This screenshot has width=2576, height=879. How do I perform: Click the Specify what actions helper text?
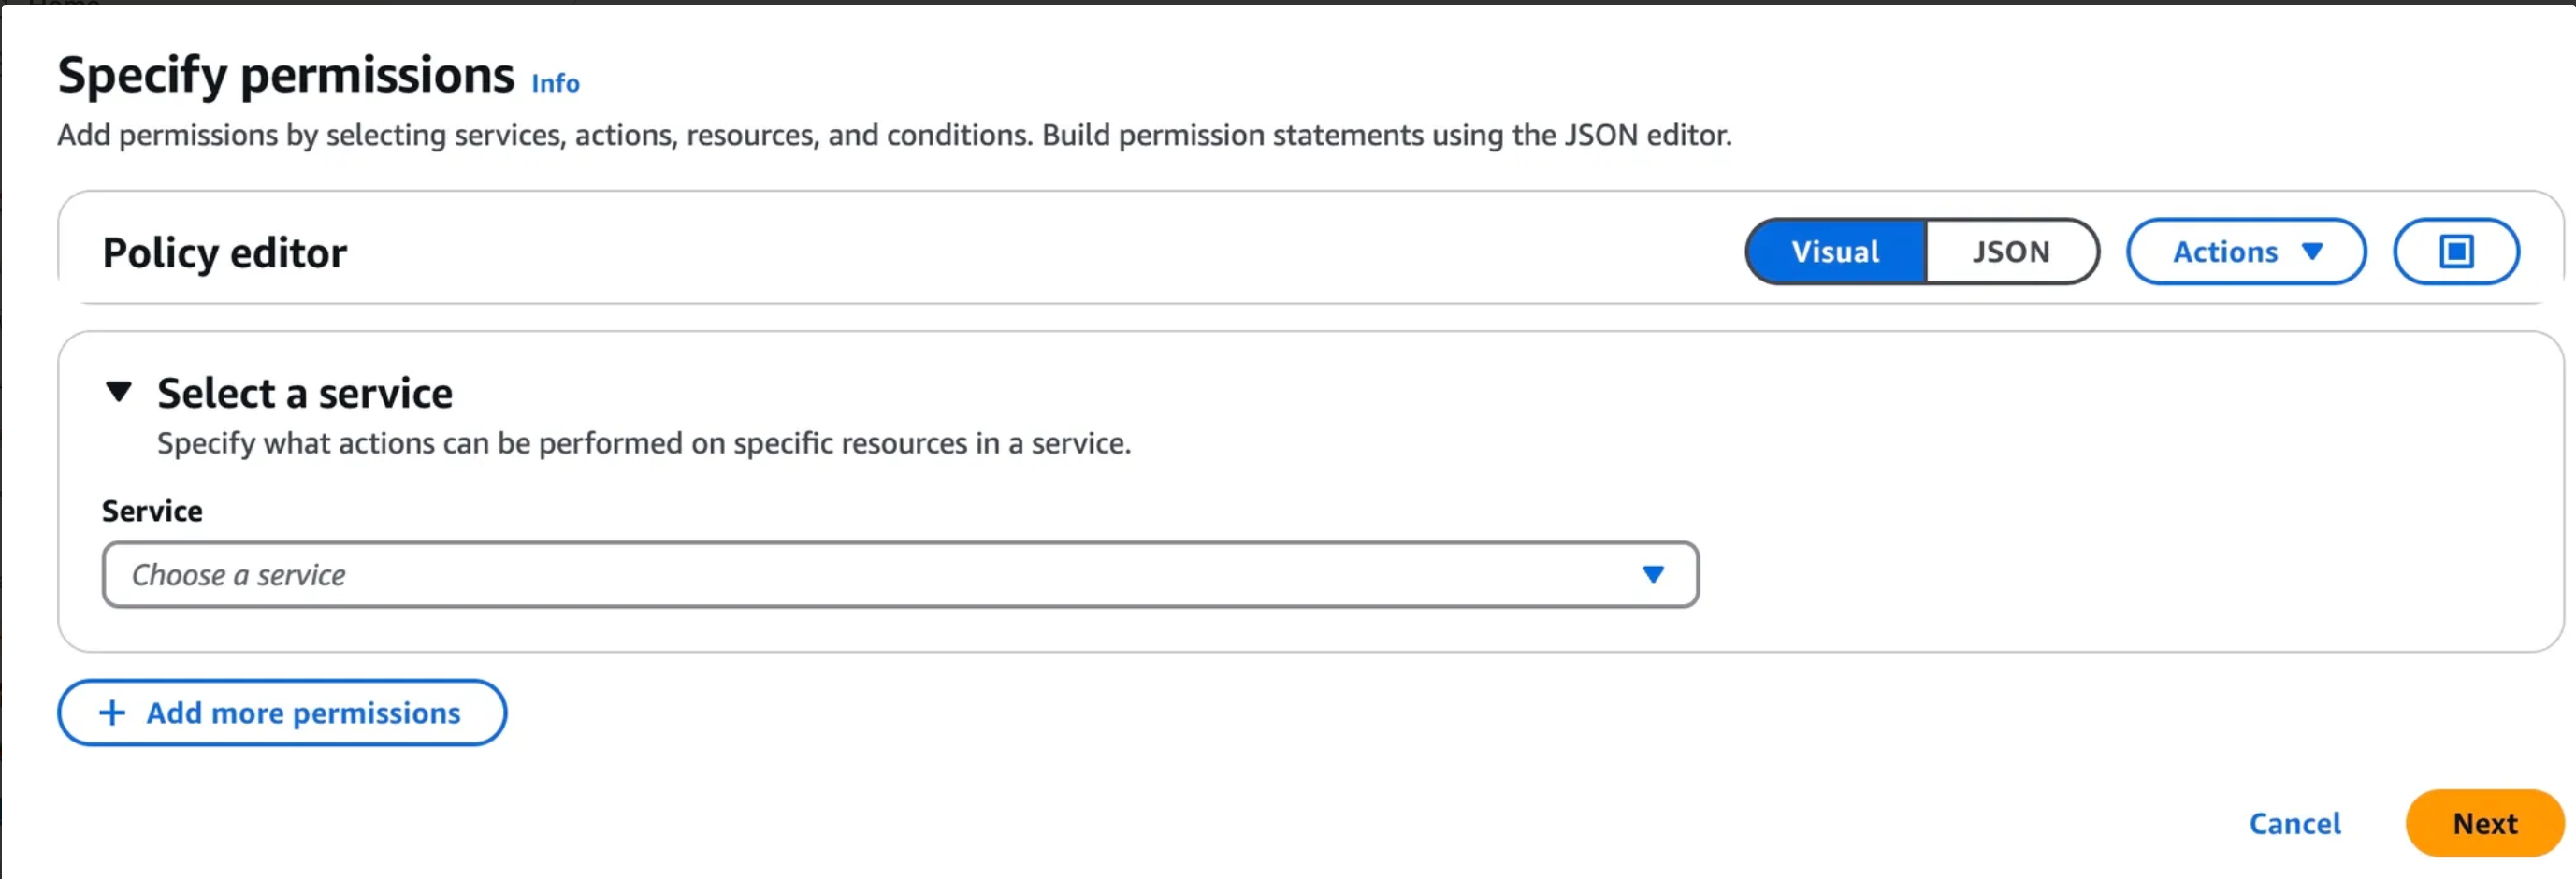click(x=643, y=443)
